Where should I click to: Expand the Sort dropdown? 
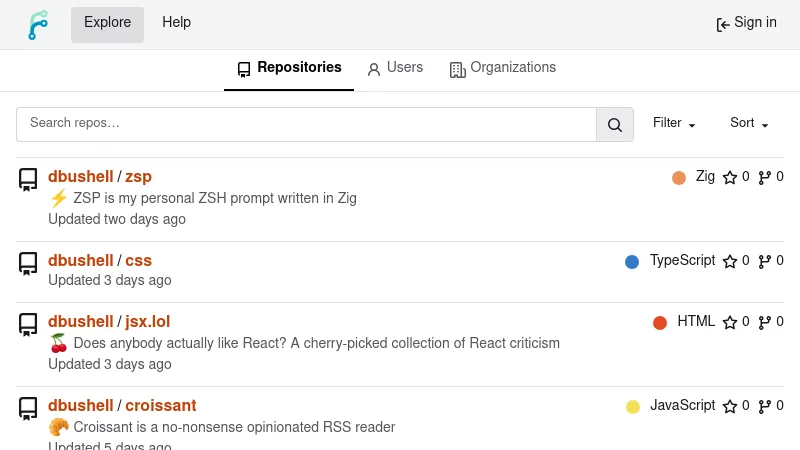click(x=749, y=124)
